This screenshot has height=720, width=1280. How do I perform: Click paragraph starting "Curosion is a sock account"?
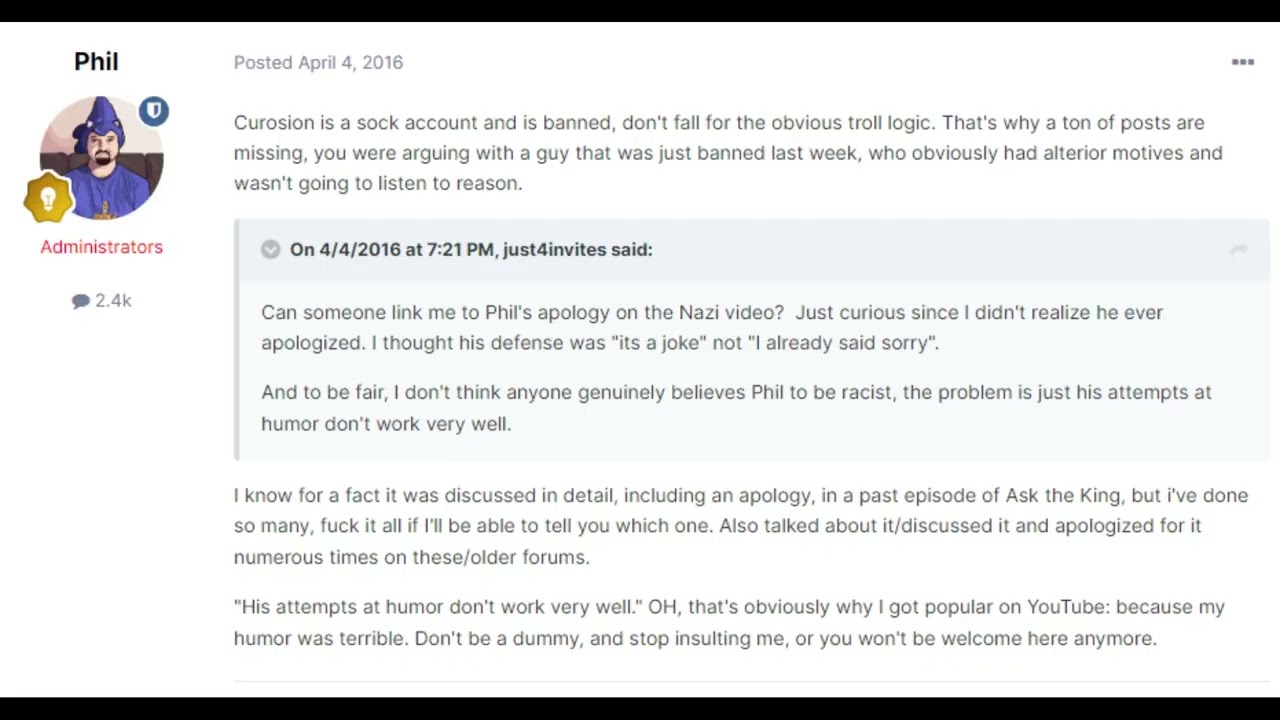(727, 152)
